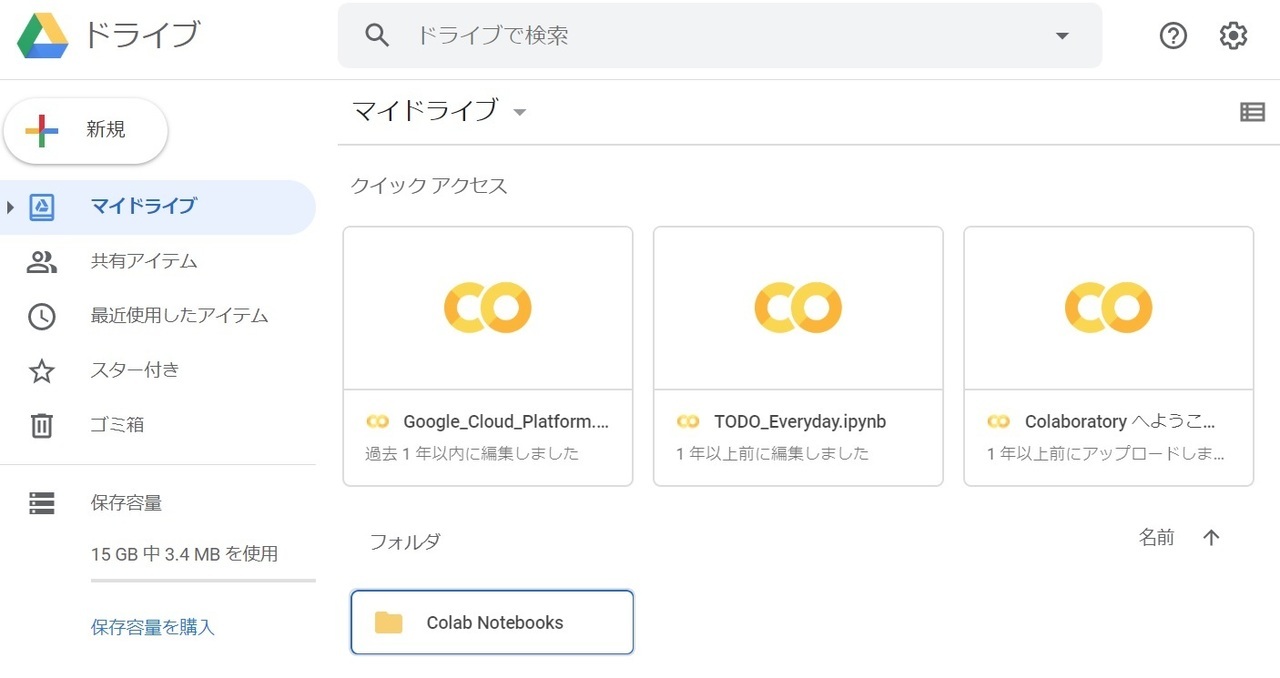The width and height of the screenshot is (1280, 678).
Task: Click the マイドライブ header title
Action: pyautogui.click(x=425, y=111)
